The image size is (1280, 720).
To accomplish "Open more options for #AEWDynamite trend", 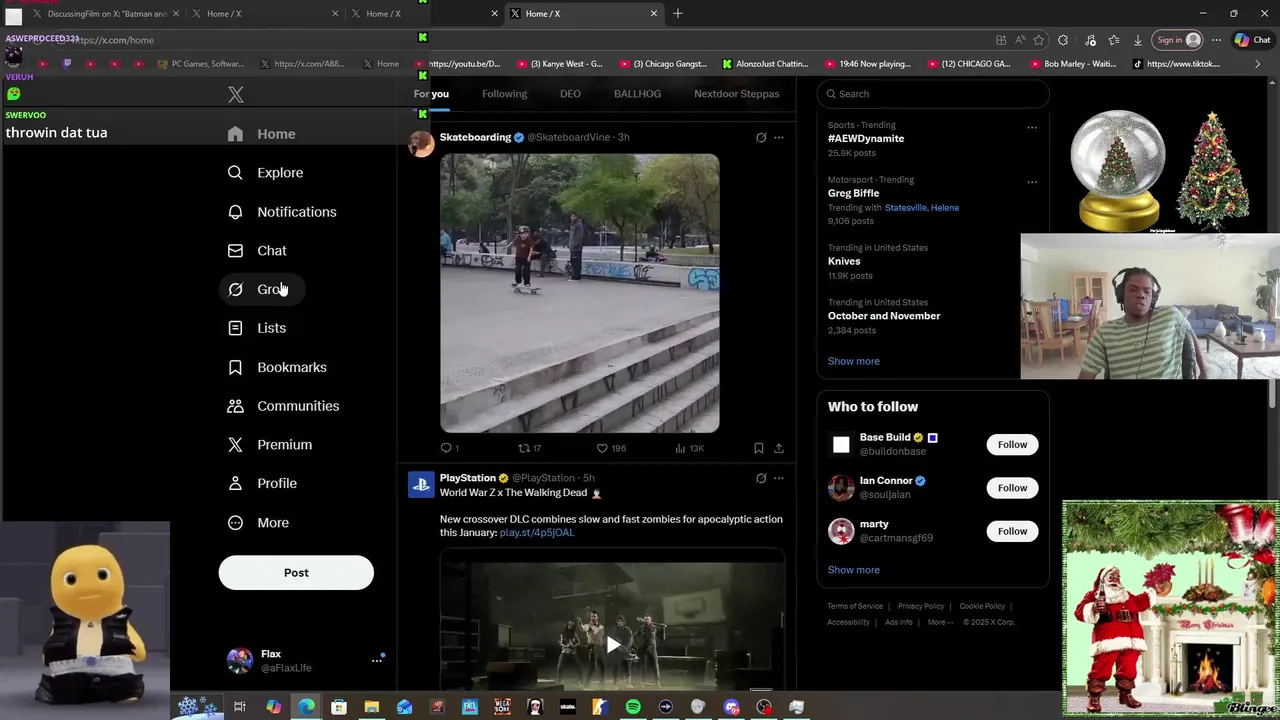I will click(x=1032, y=127).
